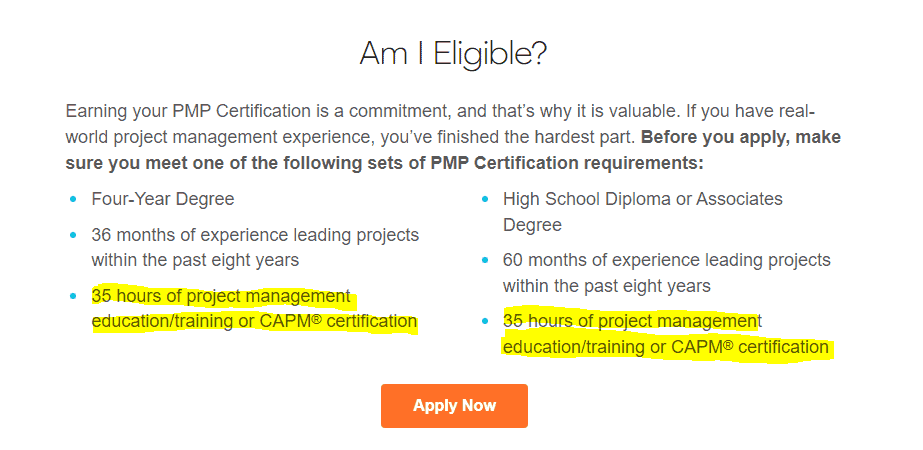The image size is (923, 450).
Task: Click "within the past eight years" in the right column
Action: [x=606, y=286]
